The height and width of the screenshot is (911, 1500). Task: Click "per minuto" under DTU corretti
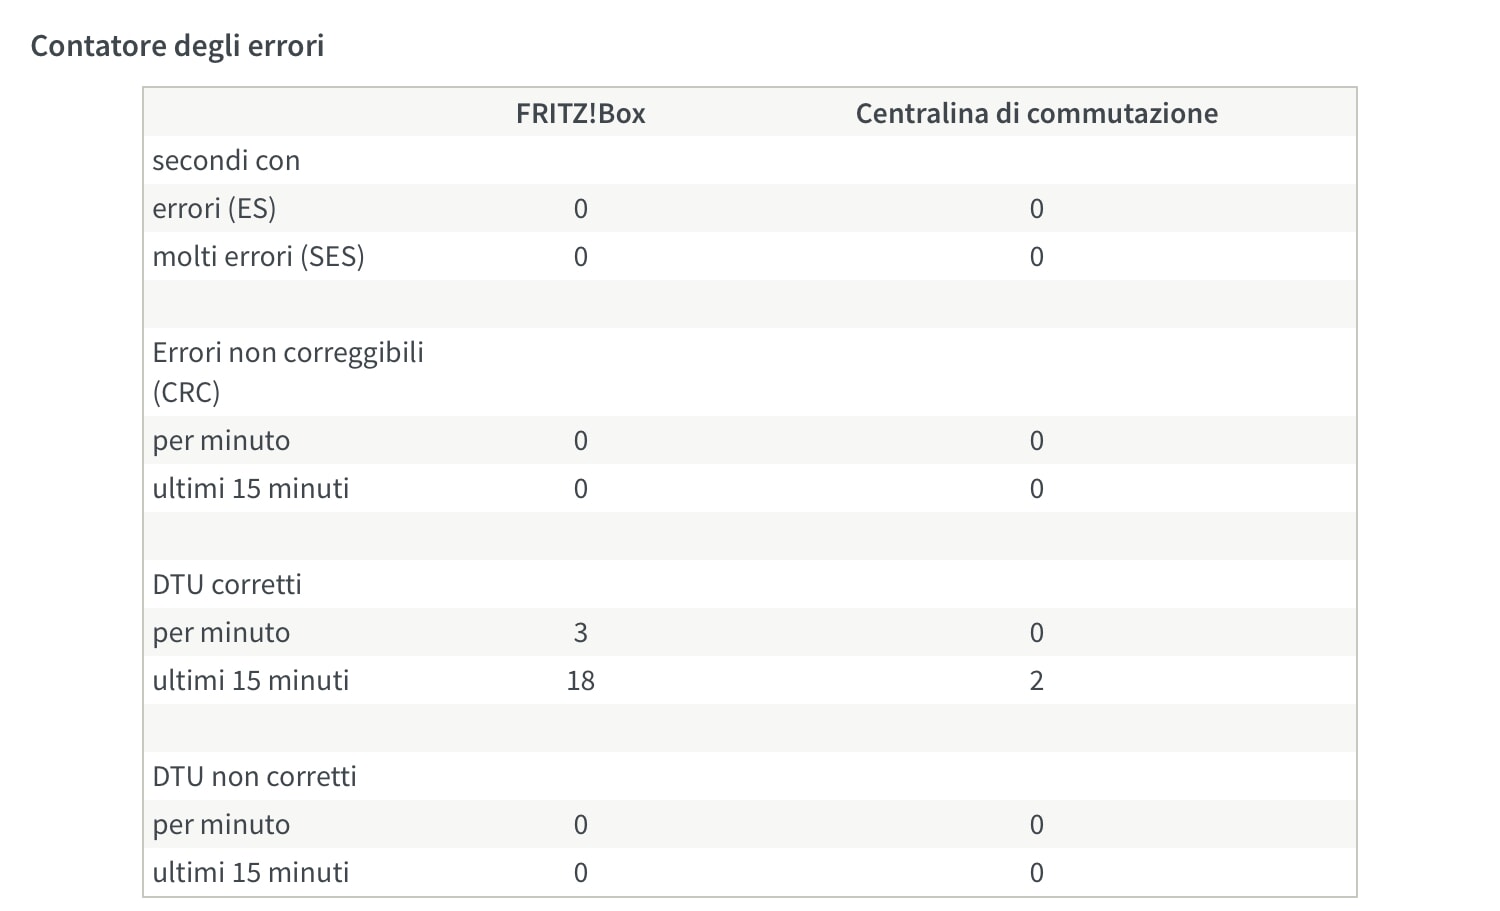pyautogui.click(x=221, y=633)
